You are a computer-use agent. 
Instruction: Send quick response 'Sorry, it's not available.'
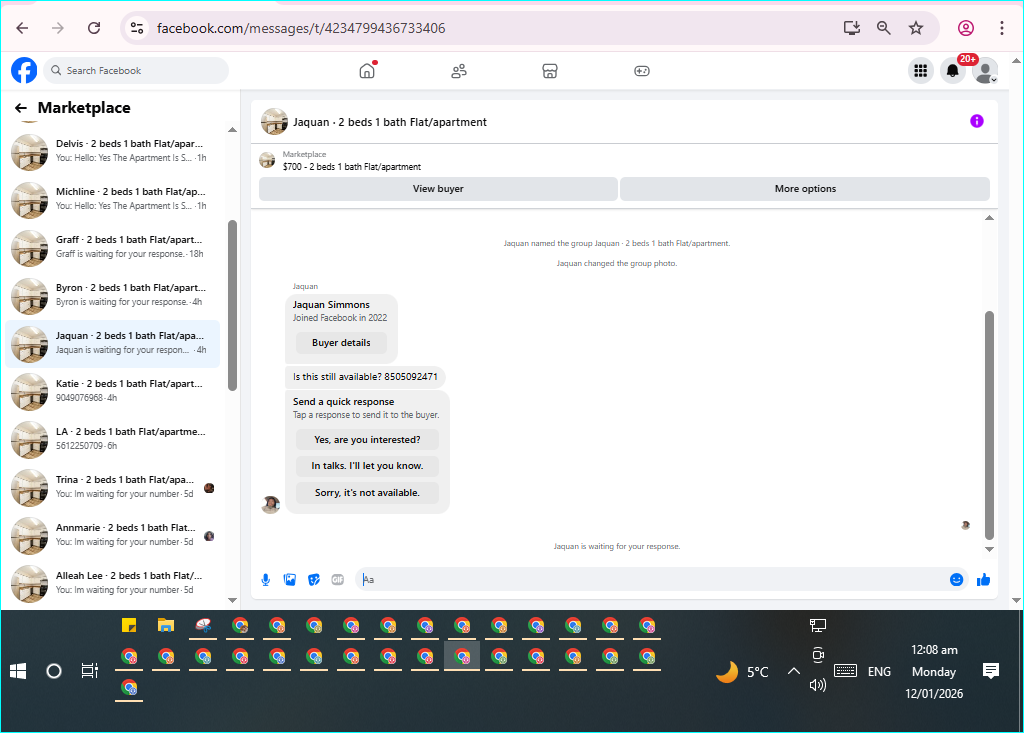coord(367,493)
